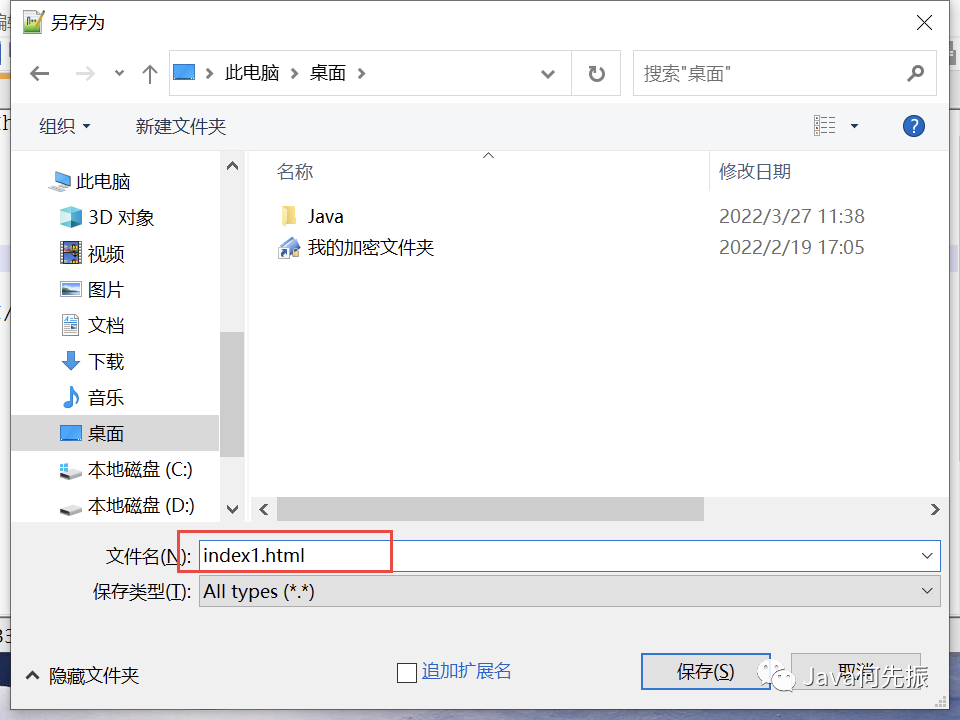This screenshot has width=960, height=720.
Task: Refresh the current folder listing
Action: point(596,73)
